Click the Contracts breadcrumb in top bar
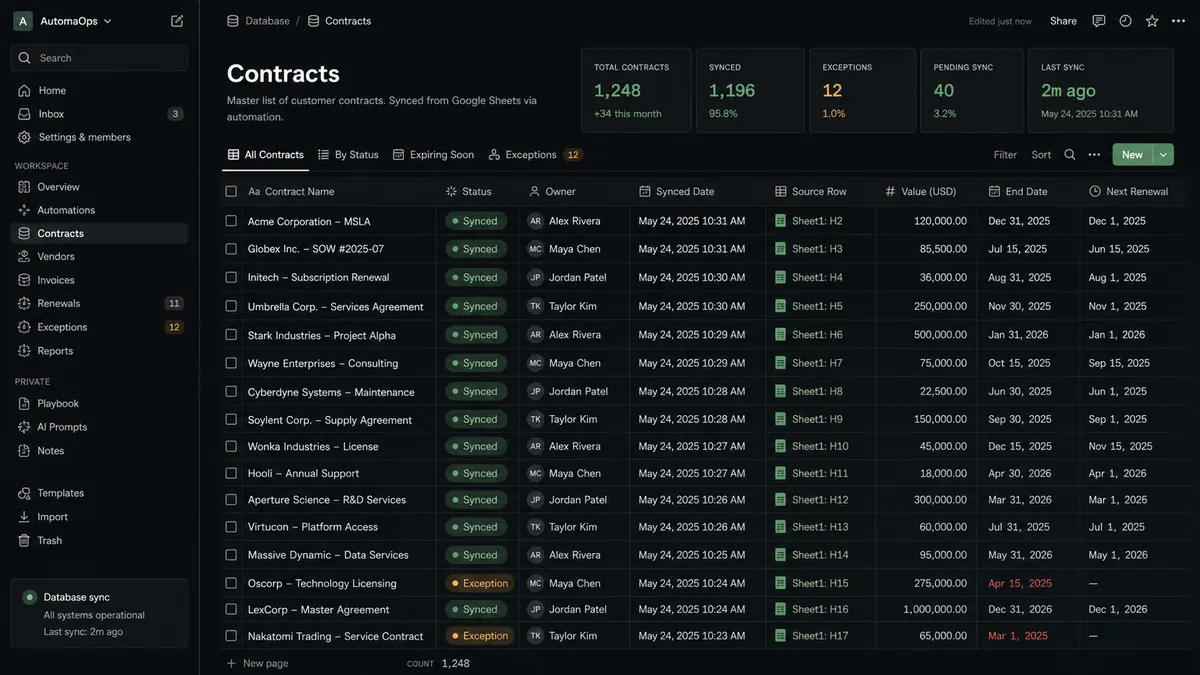Screen dimensions: 1200x675 pos(339,21)
